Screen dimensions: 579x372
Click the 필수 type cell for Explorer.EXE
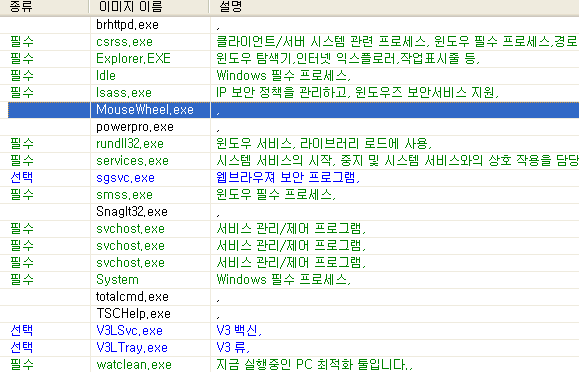pos(22,59)
